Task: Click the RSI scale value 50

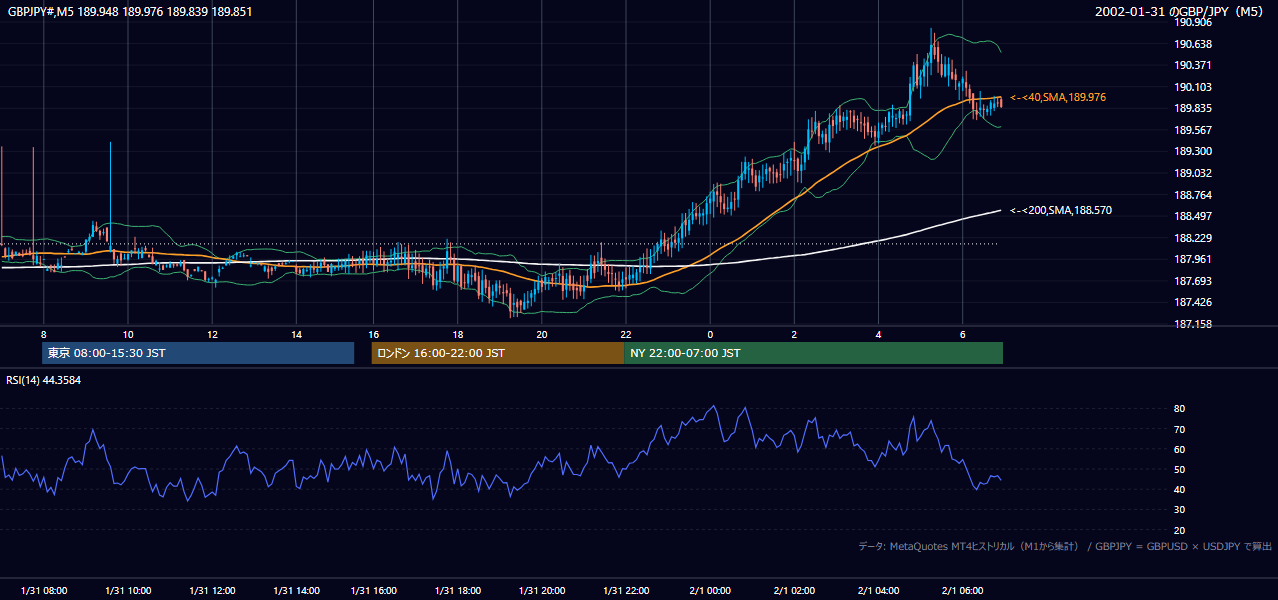Action: [1180, 469]
